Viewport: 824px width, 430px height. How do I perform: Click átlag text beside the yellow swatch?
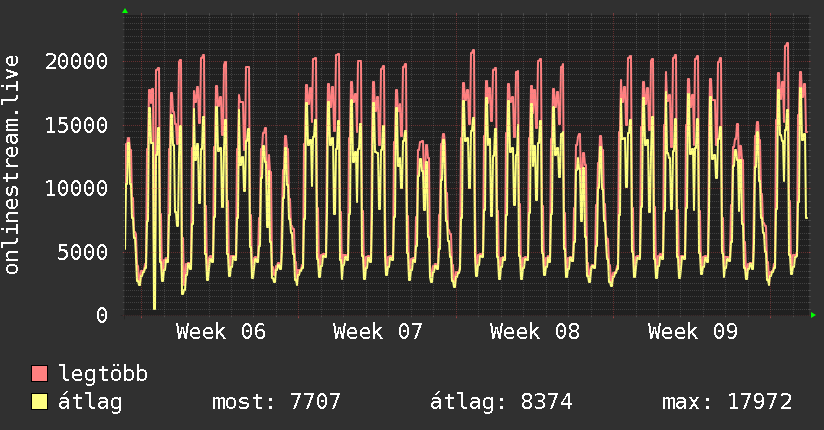90,402
